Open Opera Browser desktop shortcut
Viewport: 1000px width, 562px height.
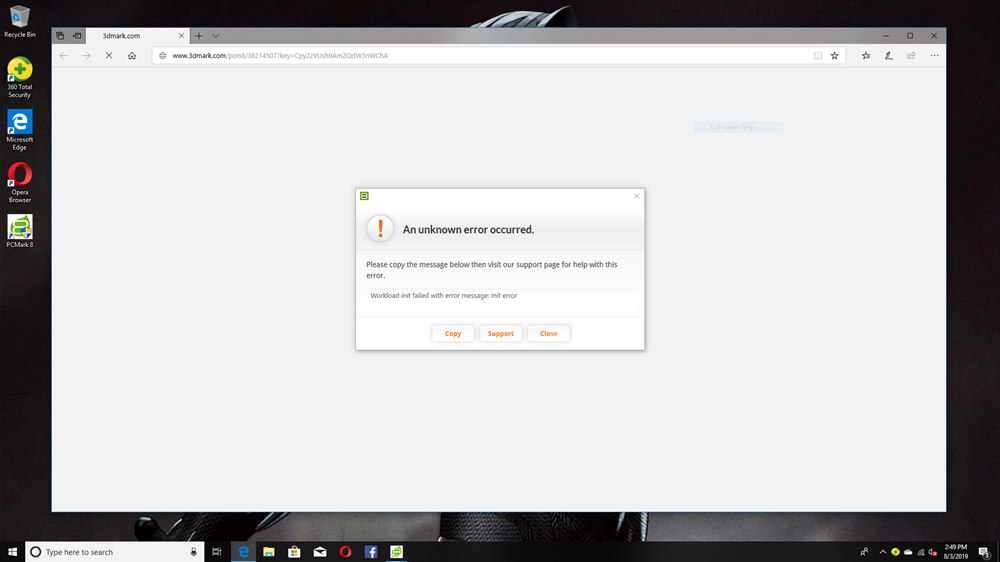click(19, 182)
